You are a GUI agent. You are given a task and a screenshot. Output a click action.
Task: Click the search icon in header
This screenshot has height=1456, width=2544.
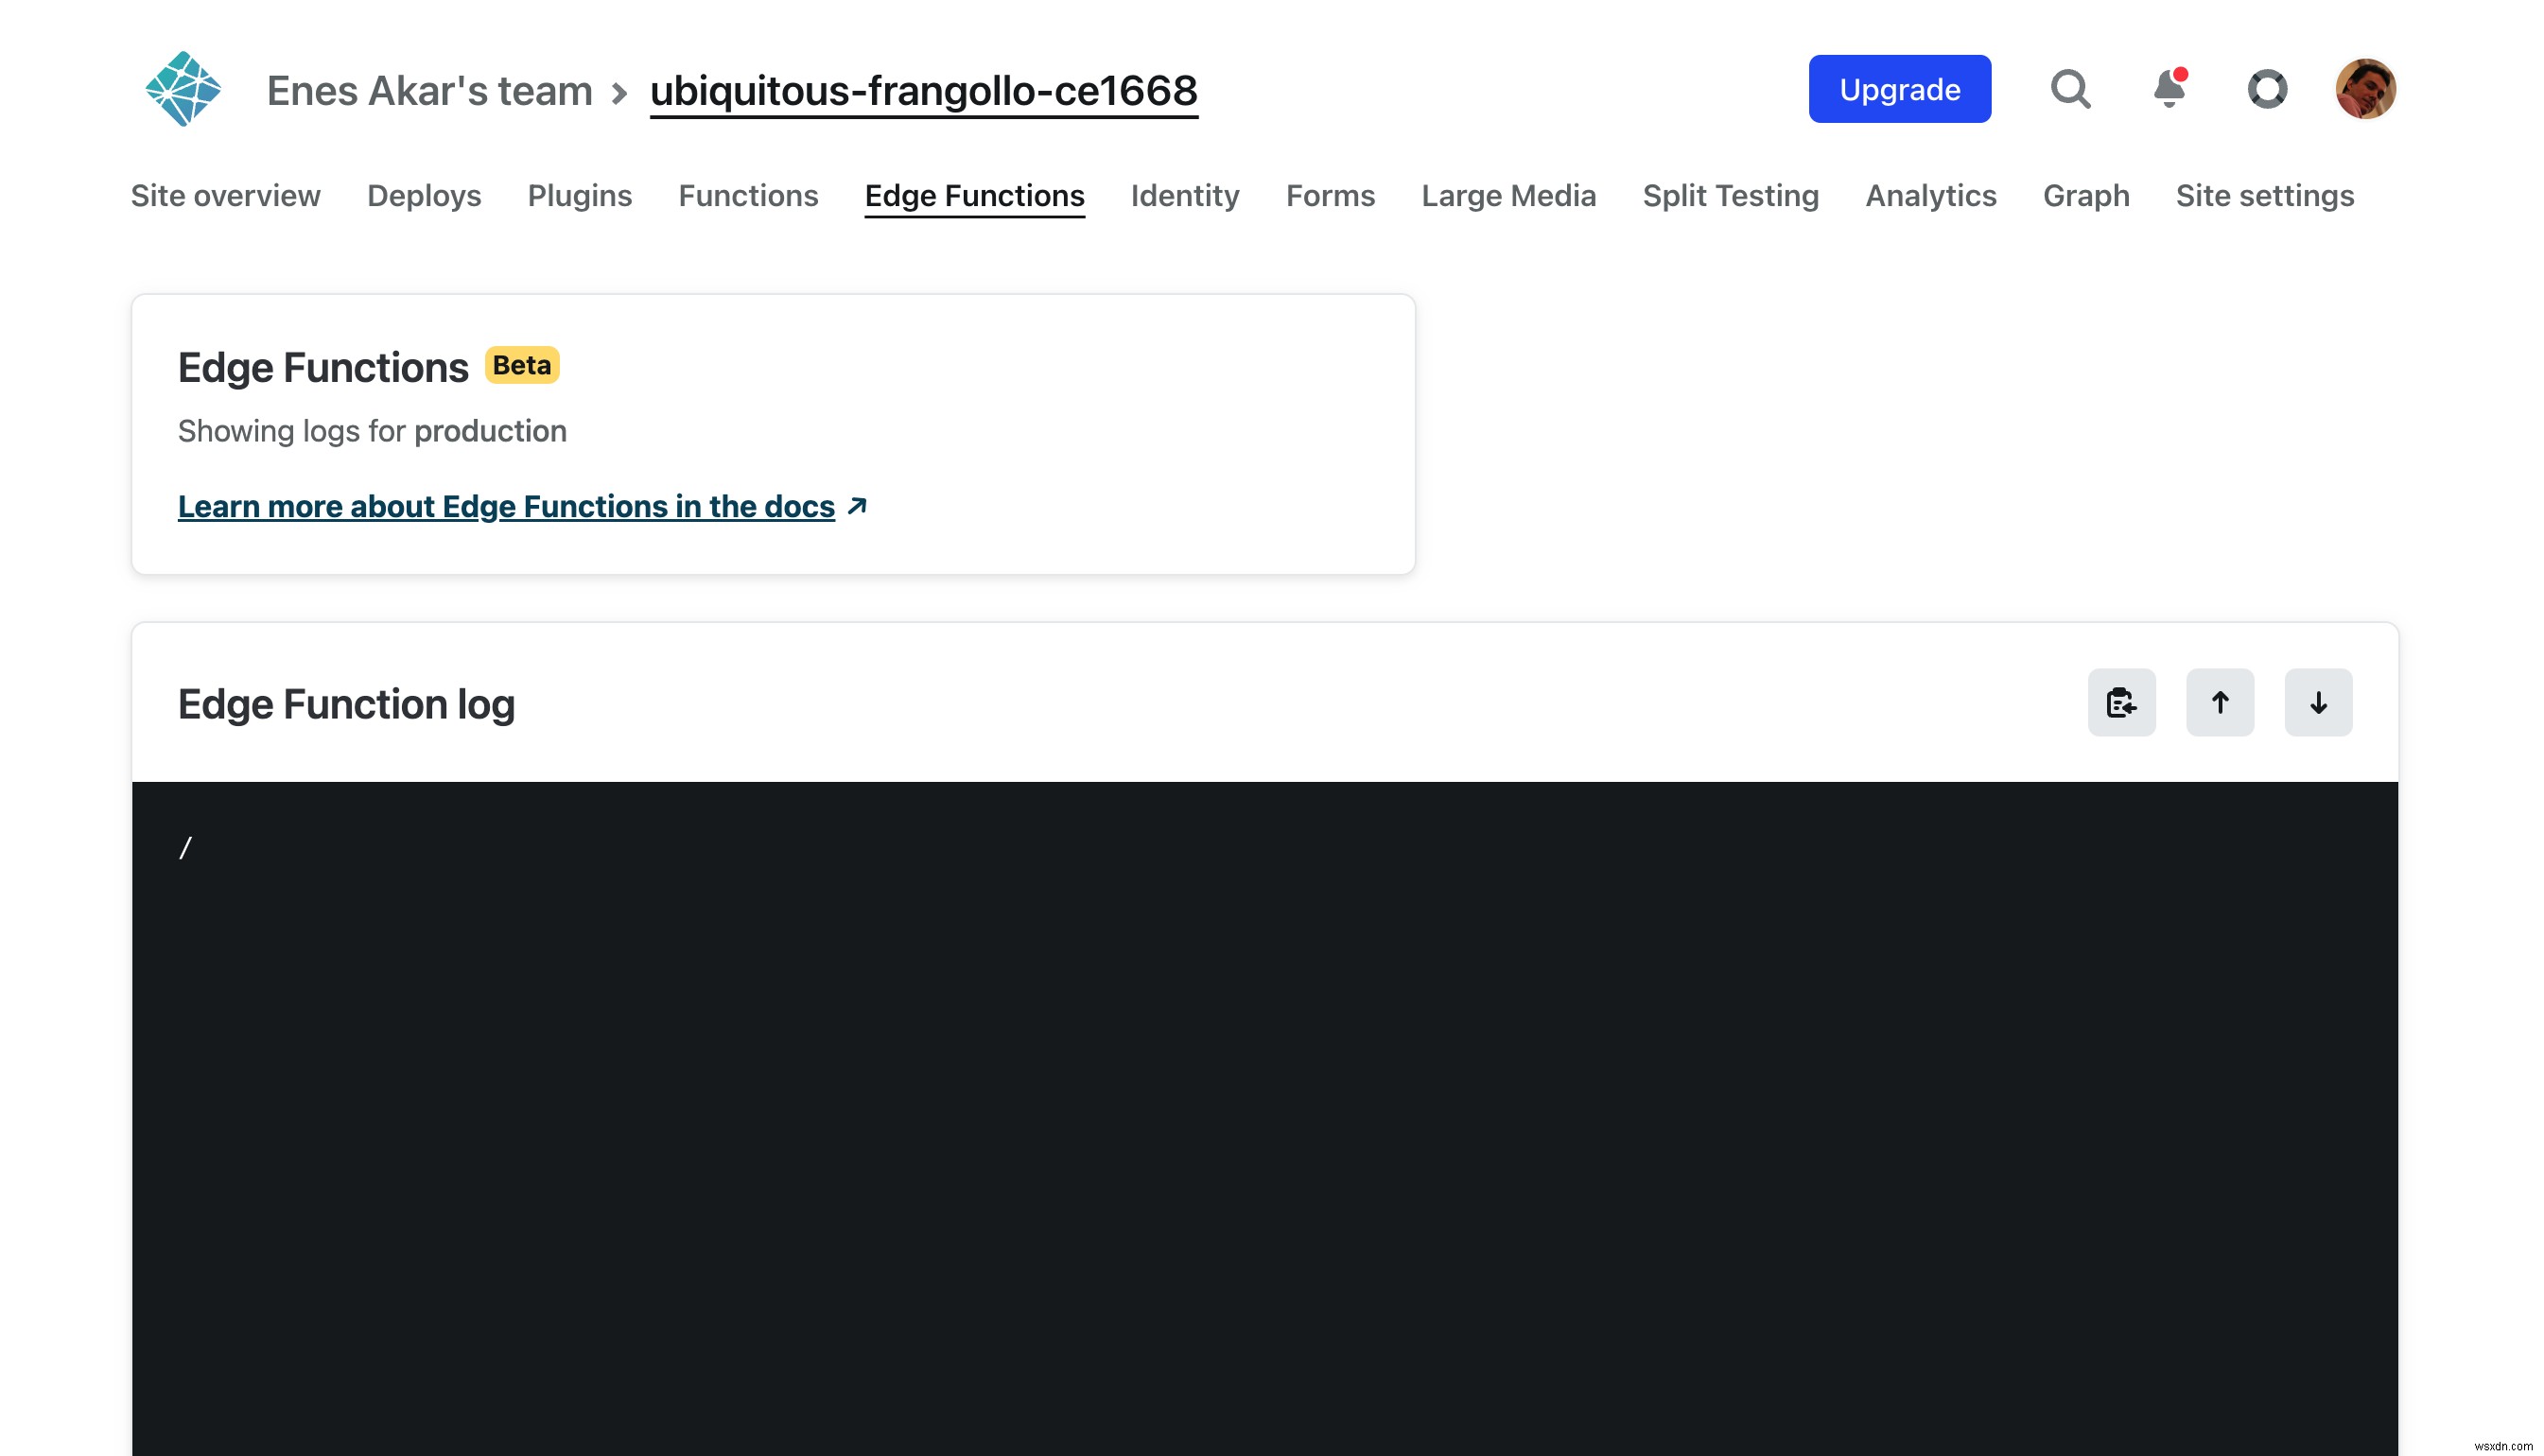pyautogui.click(x=2072, y=89)
